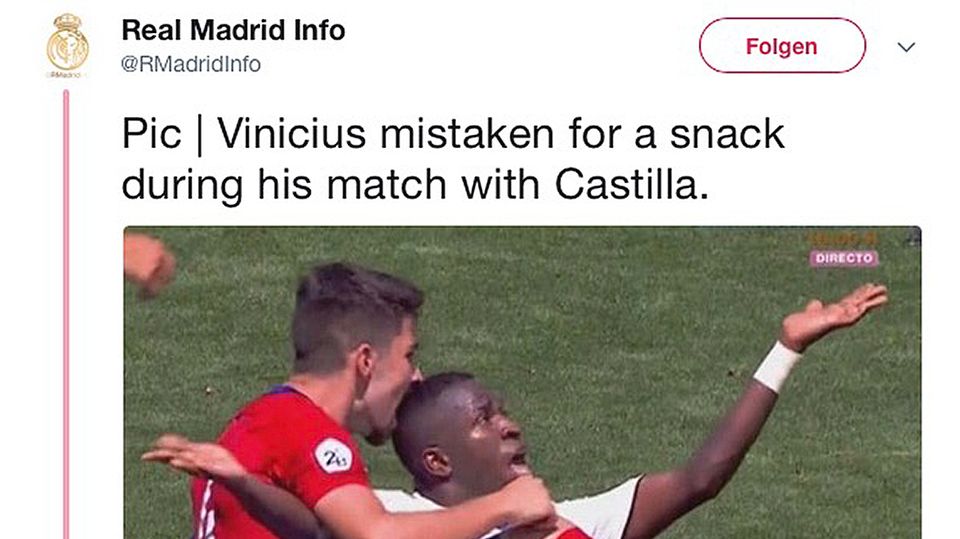Click the pink thread line below the avatar
Image resolution: width=960 pixels, height=539 pixels.
66,314
